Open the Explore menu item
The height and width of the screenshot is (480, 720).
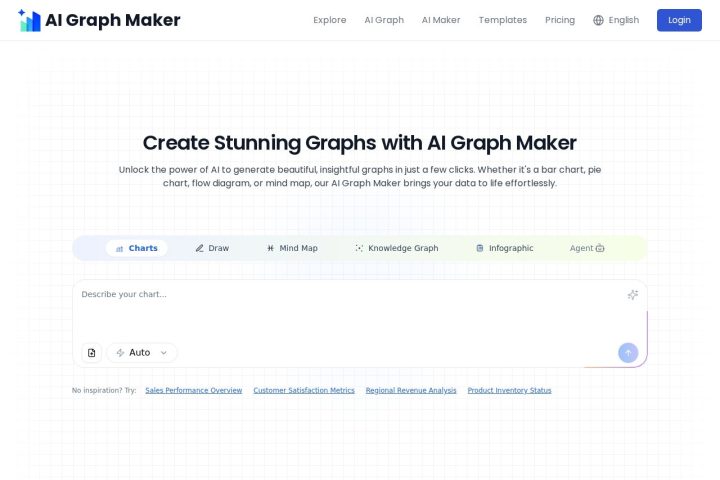click(330, 20)
